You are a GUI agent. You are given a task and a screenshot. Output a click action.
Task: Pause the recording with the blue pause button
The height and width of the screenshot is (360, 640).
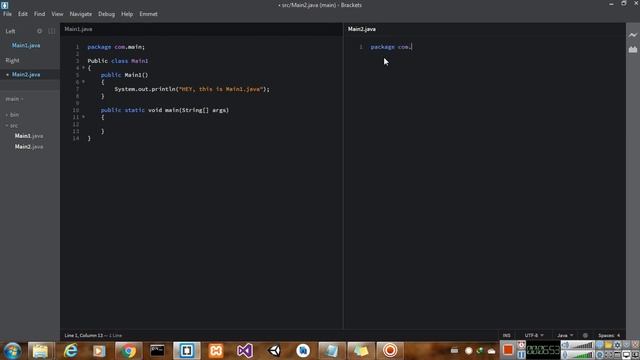pyautogui.click(x=521, y=355)
